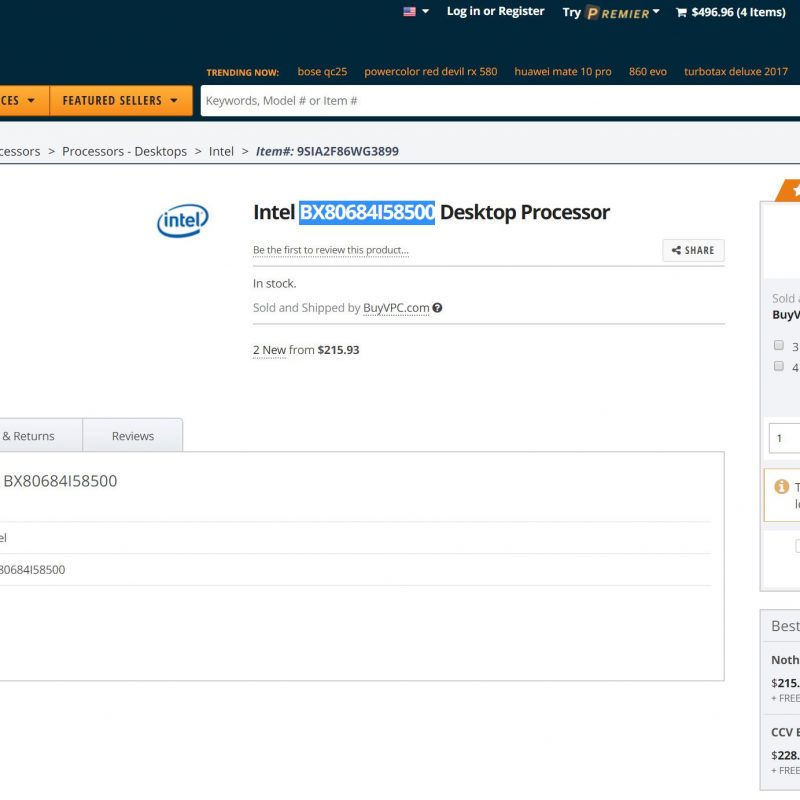
Task: Click the $215.93 price text
Action: click(x=338, y=350)
